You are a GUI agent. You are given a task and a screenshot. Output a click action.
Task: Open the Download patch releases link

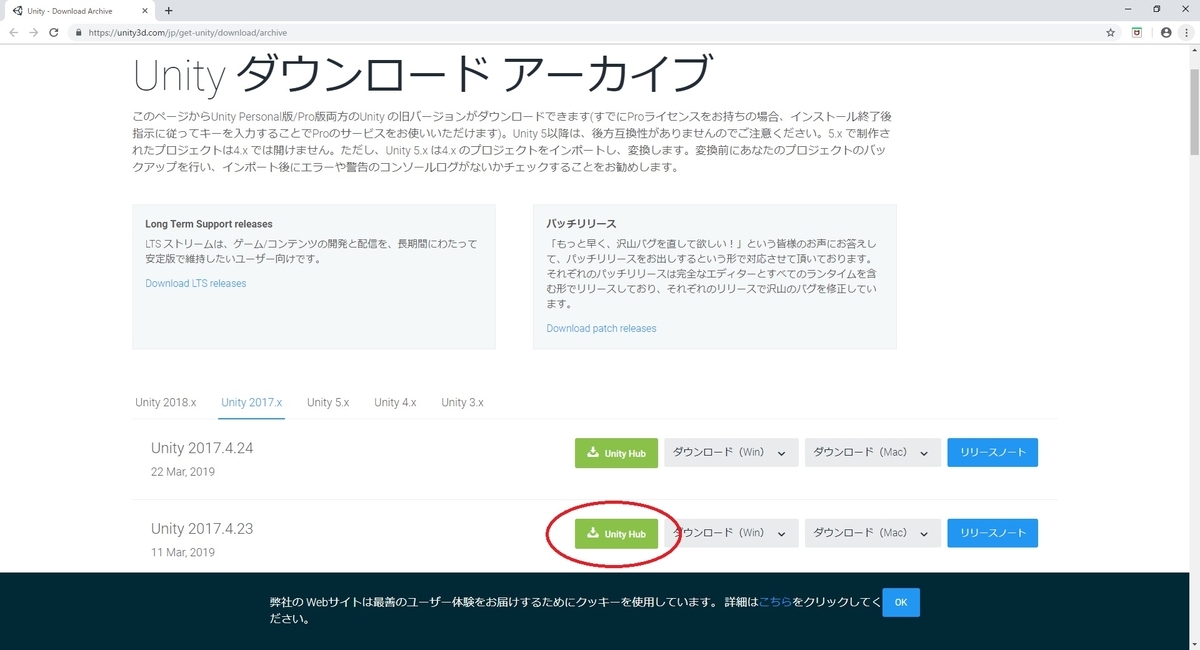coord(601,328)
